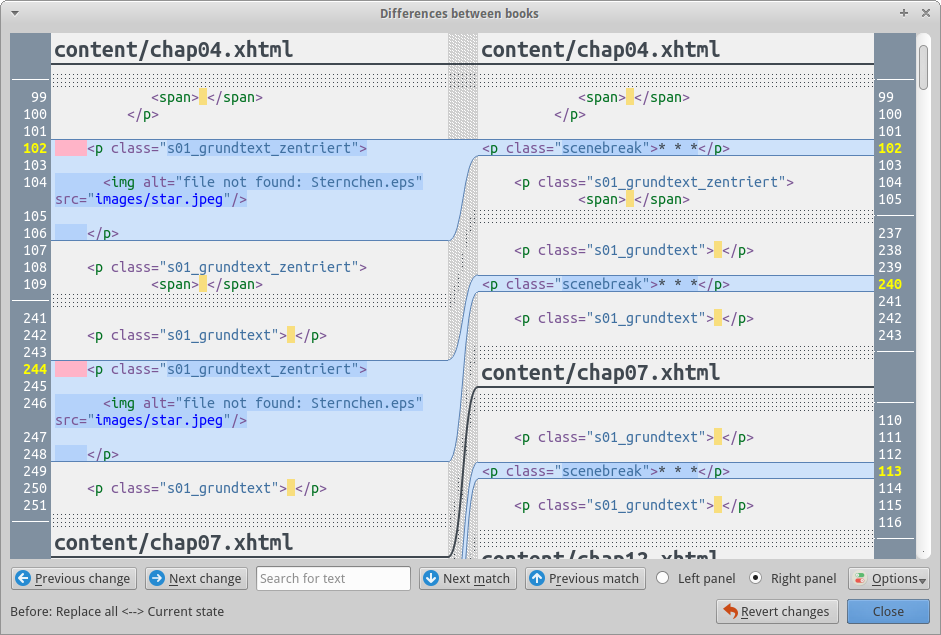Click highlighted line number 240 in right gutter
Image resolution: width=941 pixels, height=635 pixels.
coord(889,284)
